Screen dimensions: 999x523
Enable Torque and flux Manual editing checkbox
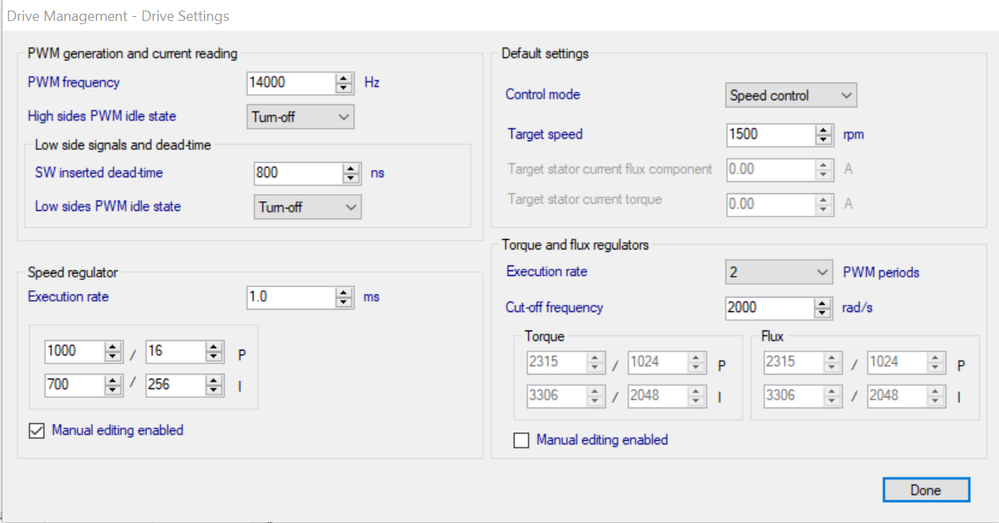pyautogui.click(x=521, y=441)
